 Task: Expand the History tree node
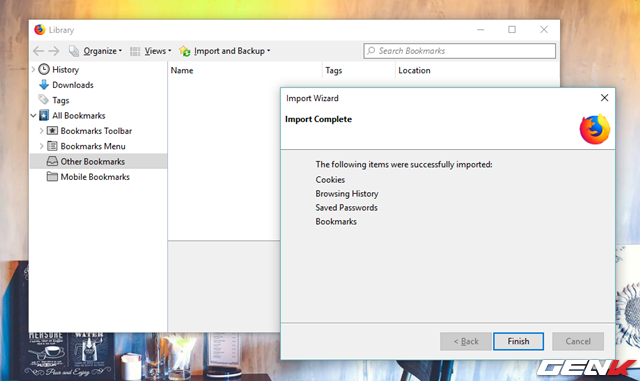33,69
